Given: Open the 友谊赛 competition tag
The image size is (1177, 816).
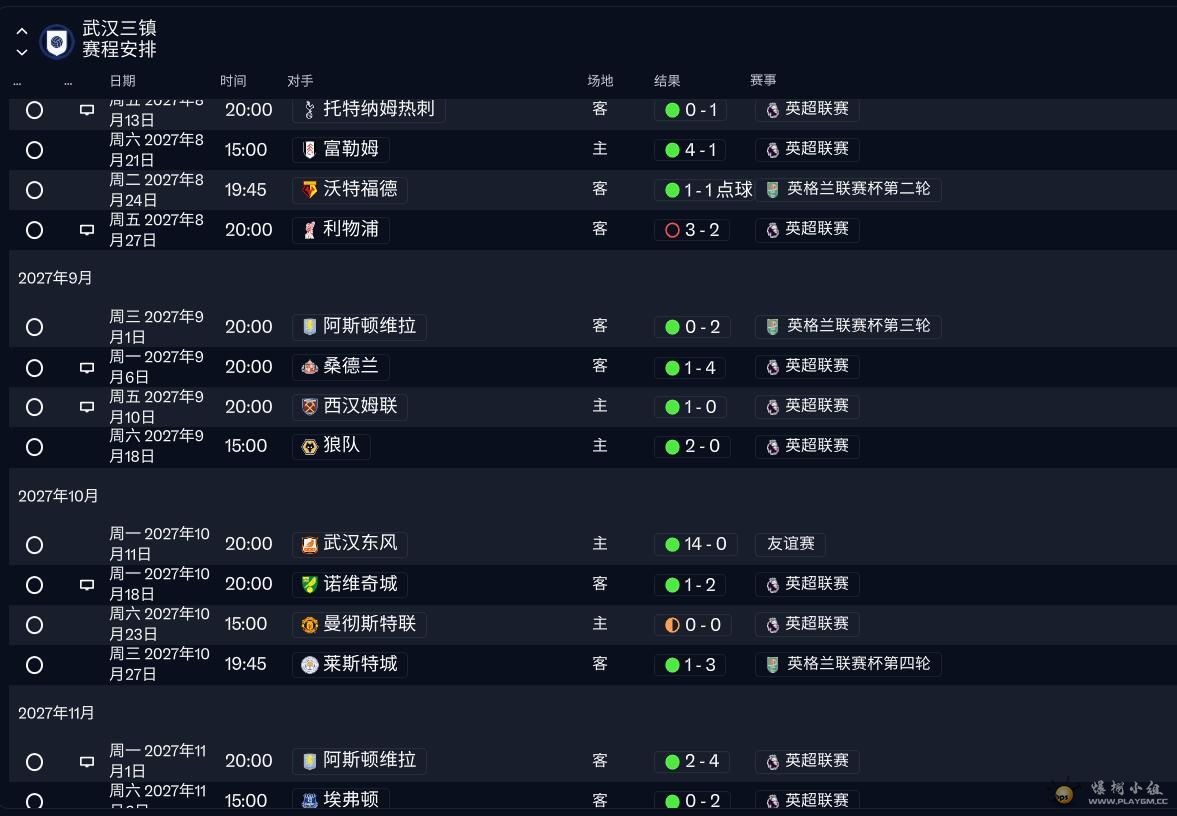Looking at the screenshot, I should (790, 545).
